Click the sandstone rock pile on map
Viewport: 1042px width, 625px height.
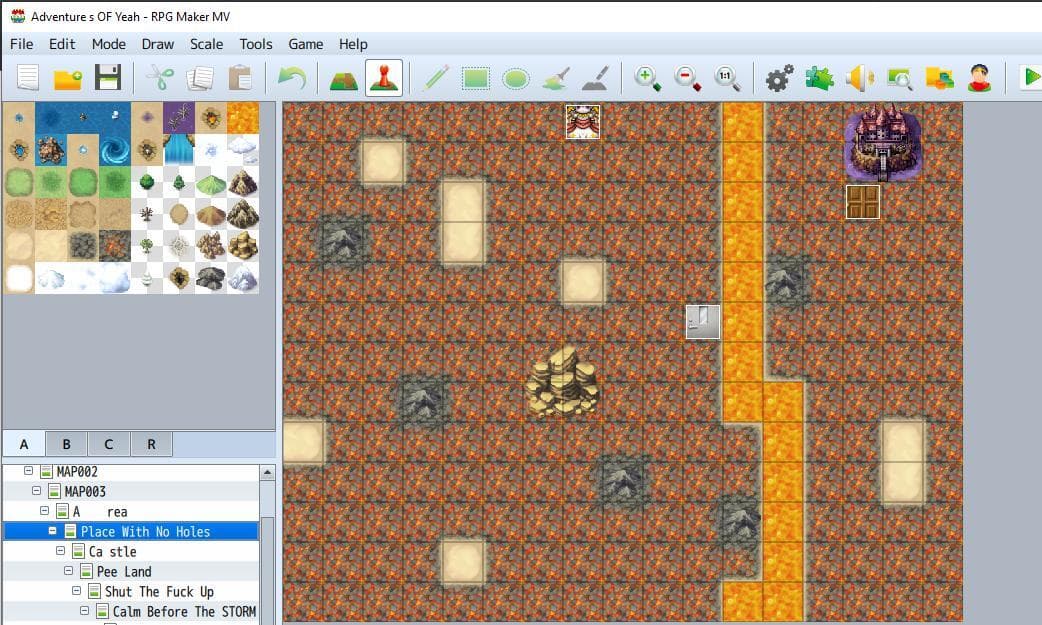562,382
